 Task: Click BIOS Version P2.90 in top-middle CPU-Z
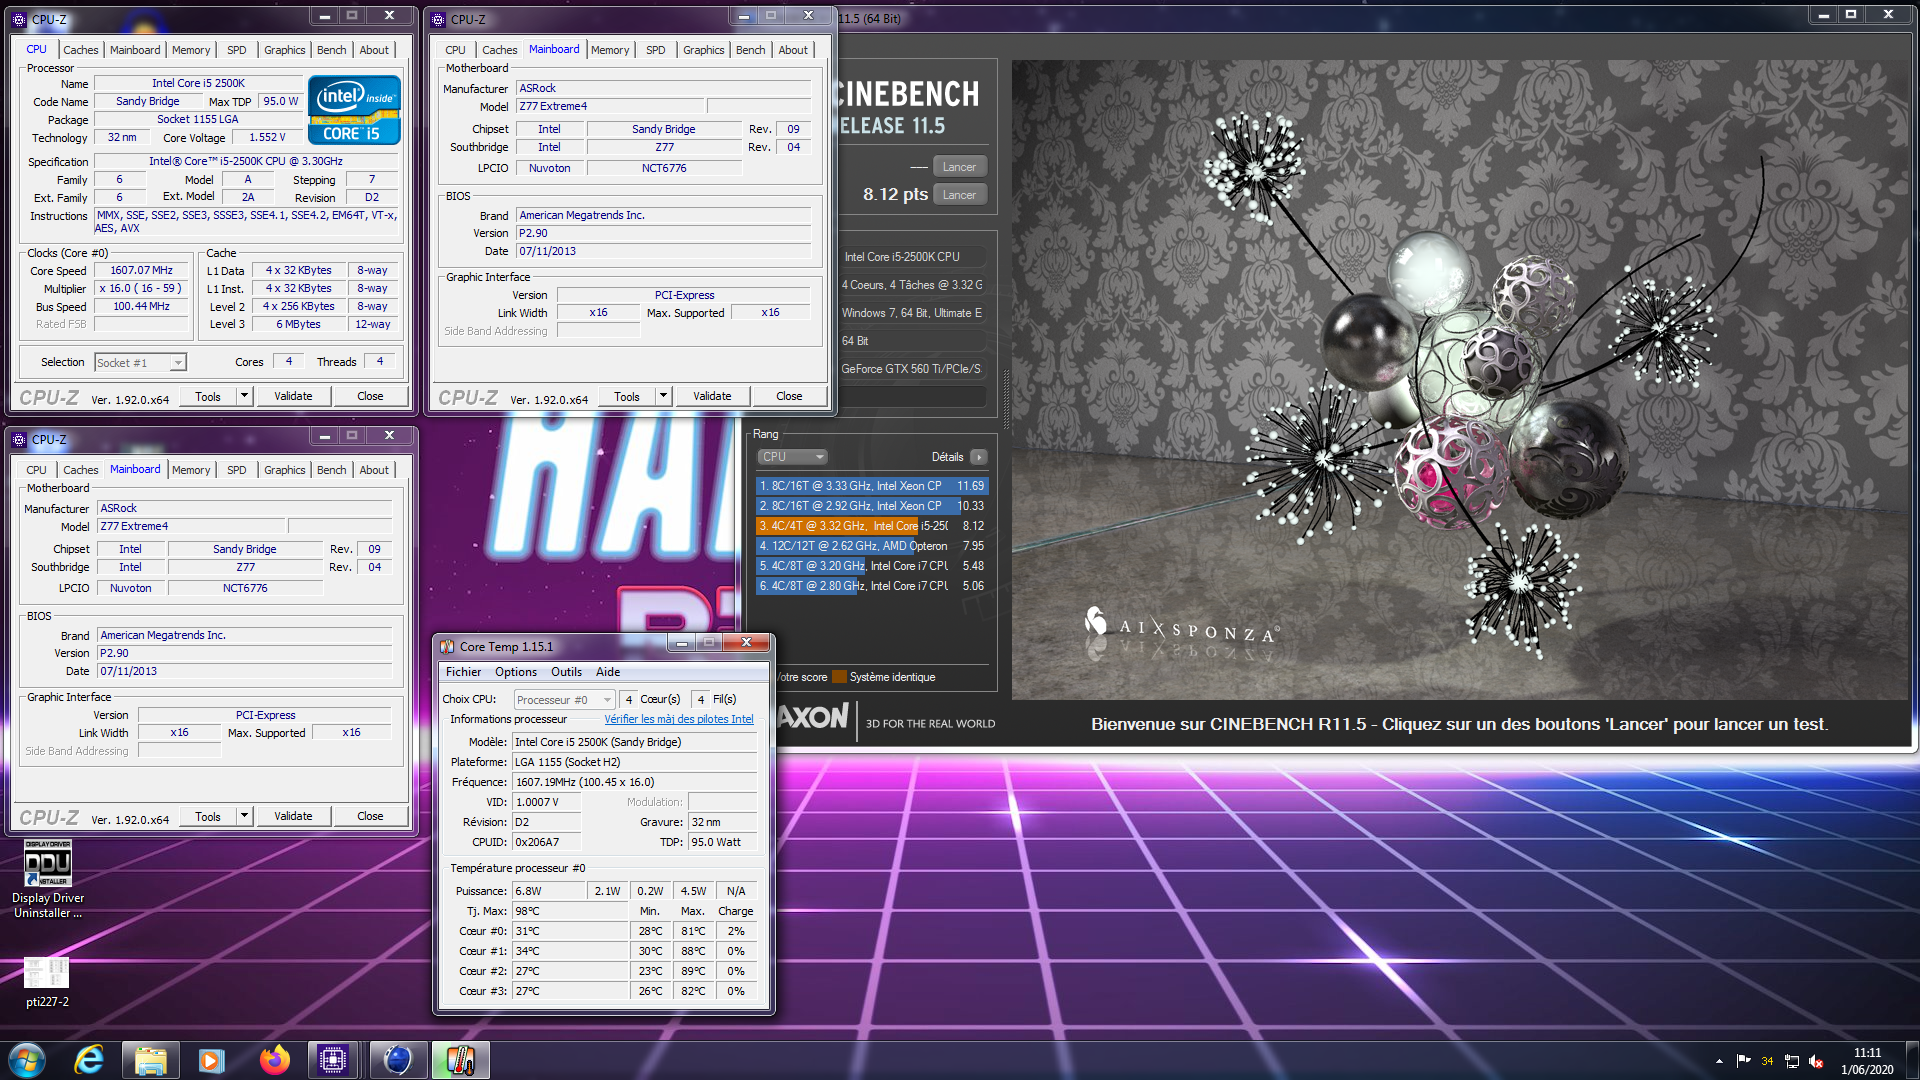pos(663,233)
